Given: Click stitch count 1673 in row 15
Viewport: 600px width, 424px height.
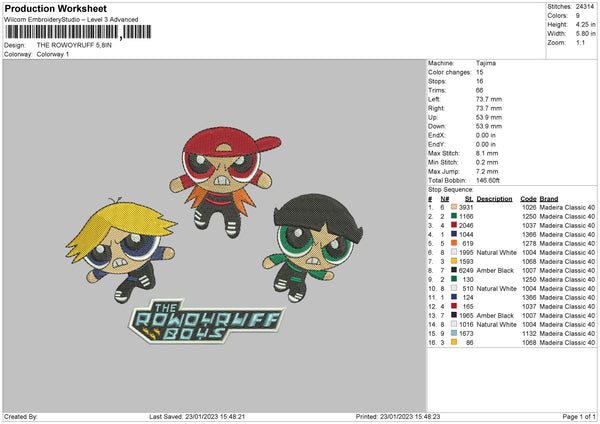Looking at the screenshot, I should [x=466, y=334].
